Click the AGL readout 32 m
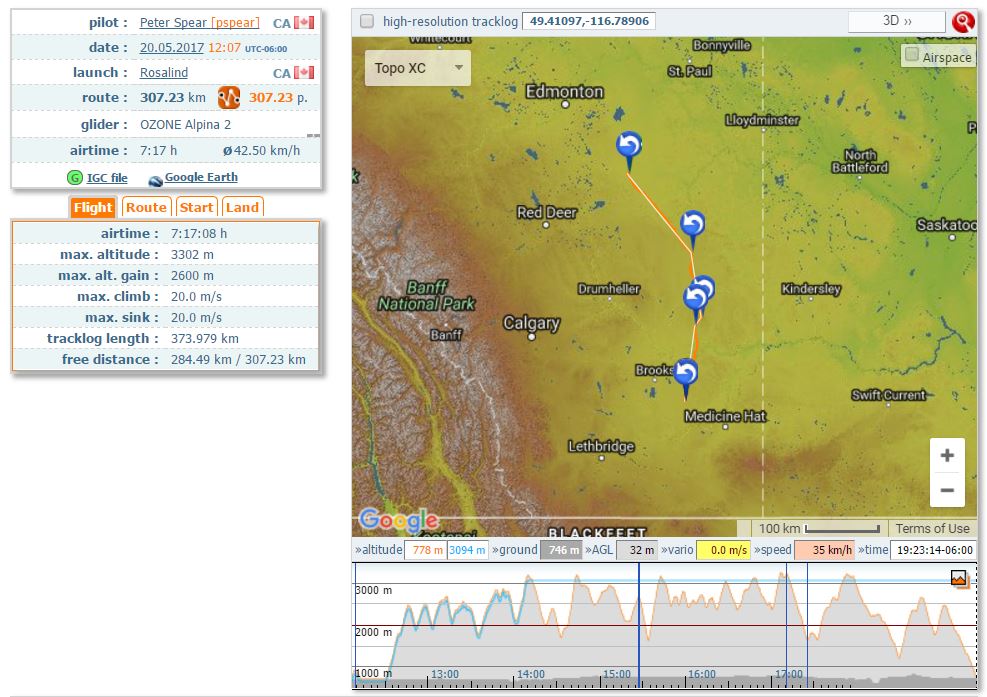987x697 pixels. [638, 550]
